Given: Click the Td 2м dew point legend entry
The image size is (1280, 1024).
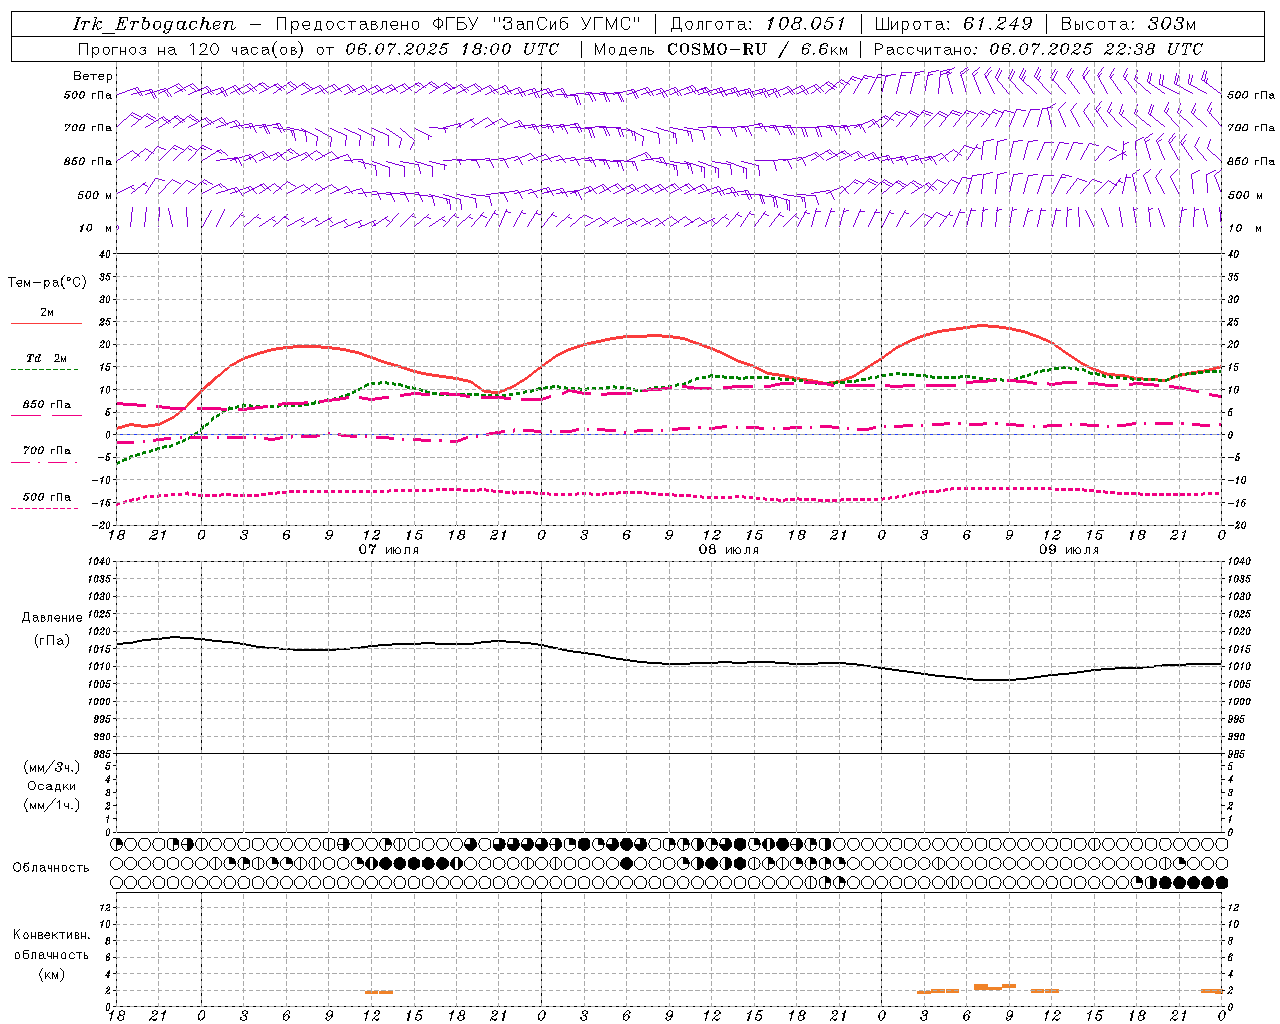Looking at the screenshot, I should click(47, 358).
